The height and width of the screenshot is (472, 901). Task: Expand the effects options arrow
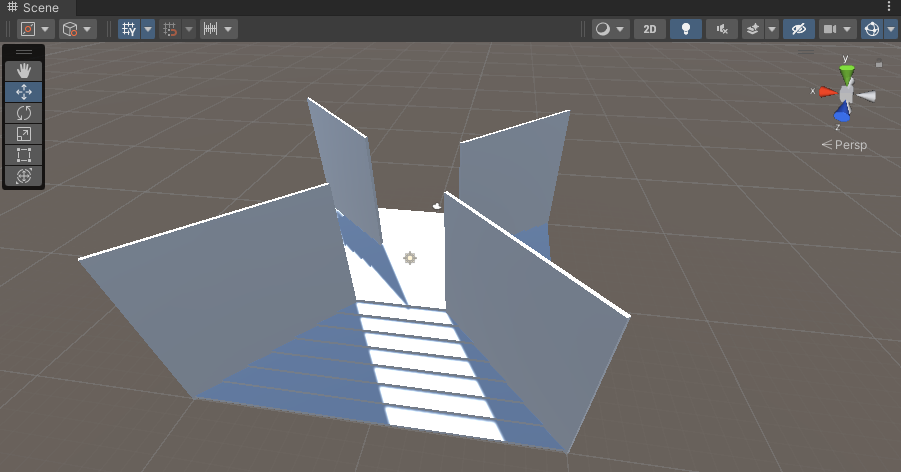click(772, 29)
